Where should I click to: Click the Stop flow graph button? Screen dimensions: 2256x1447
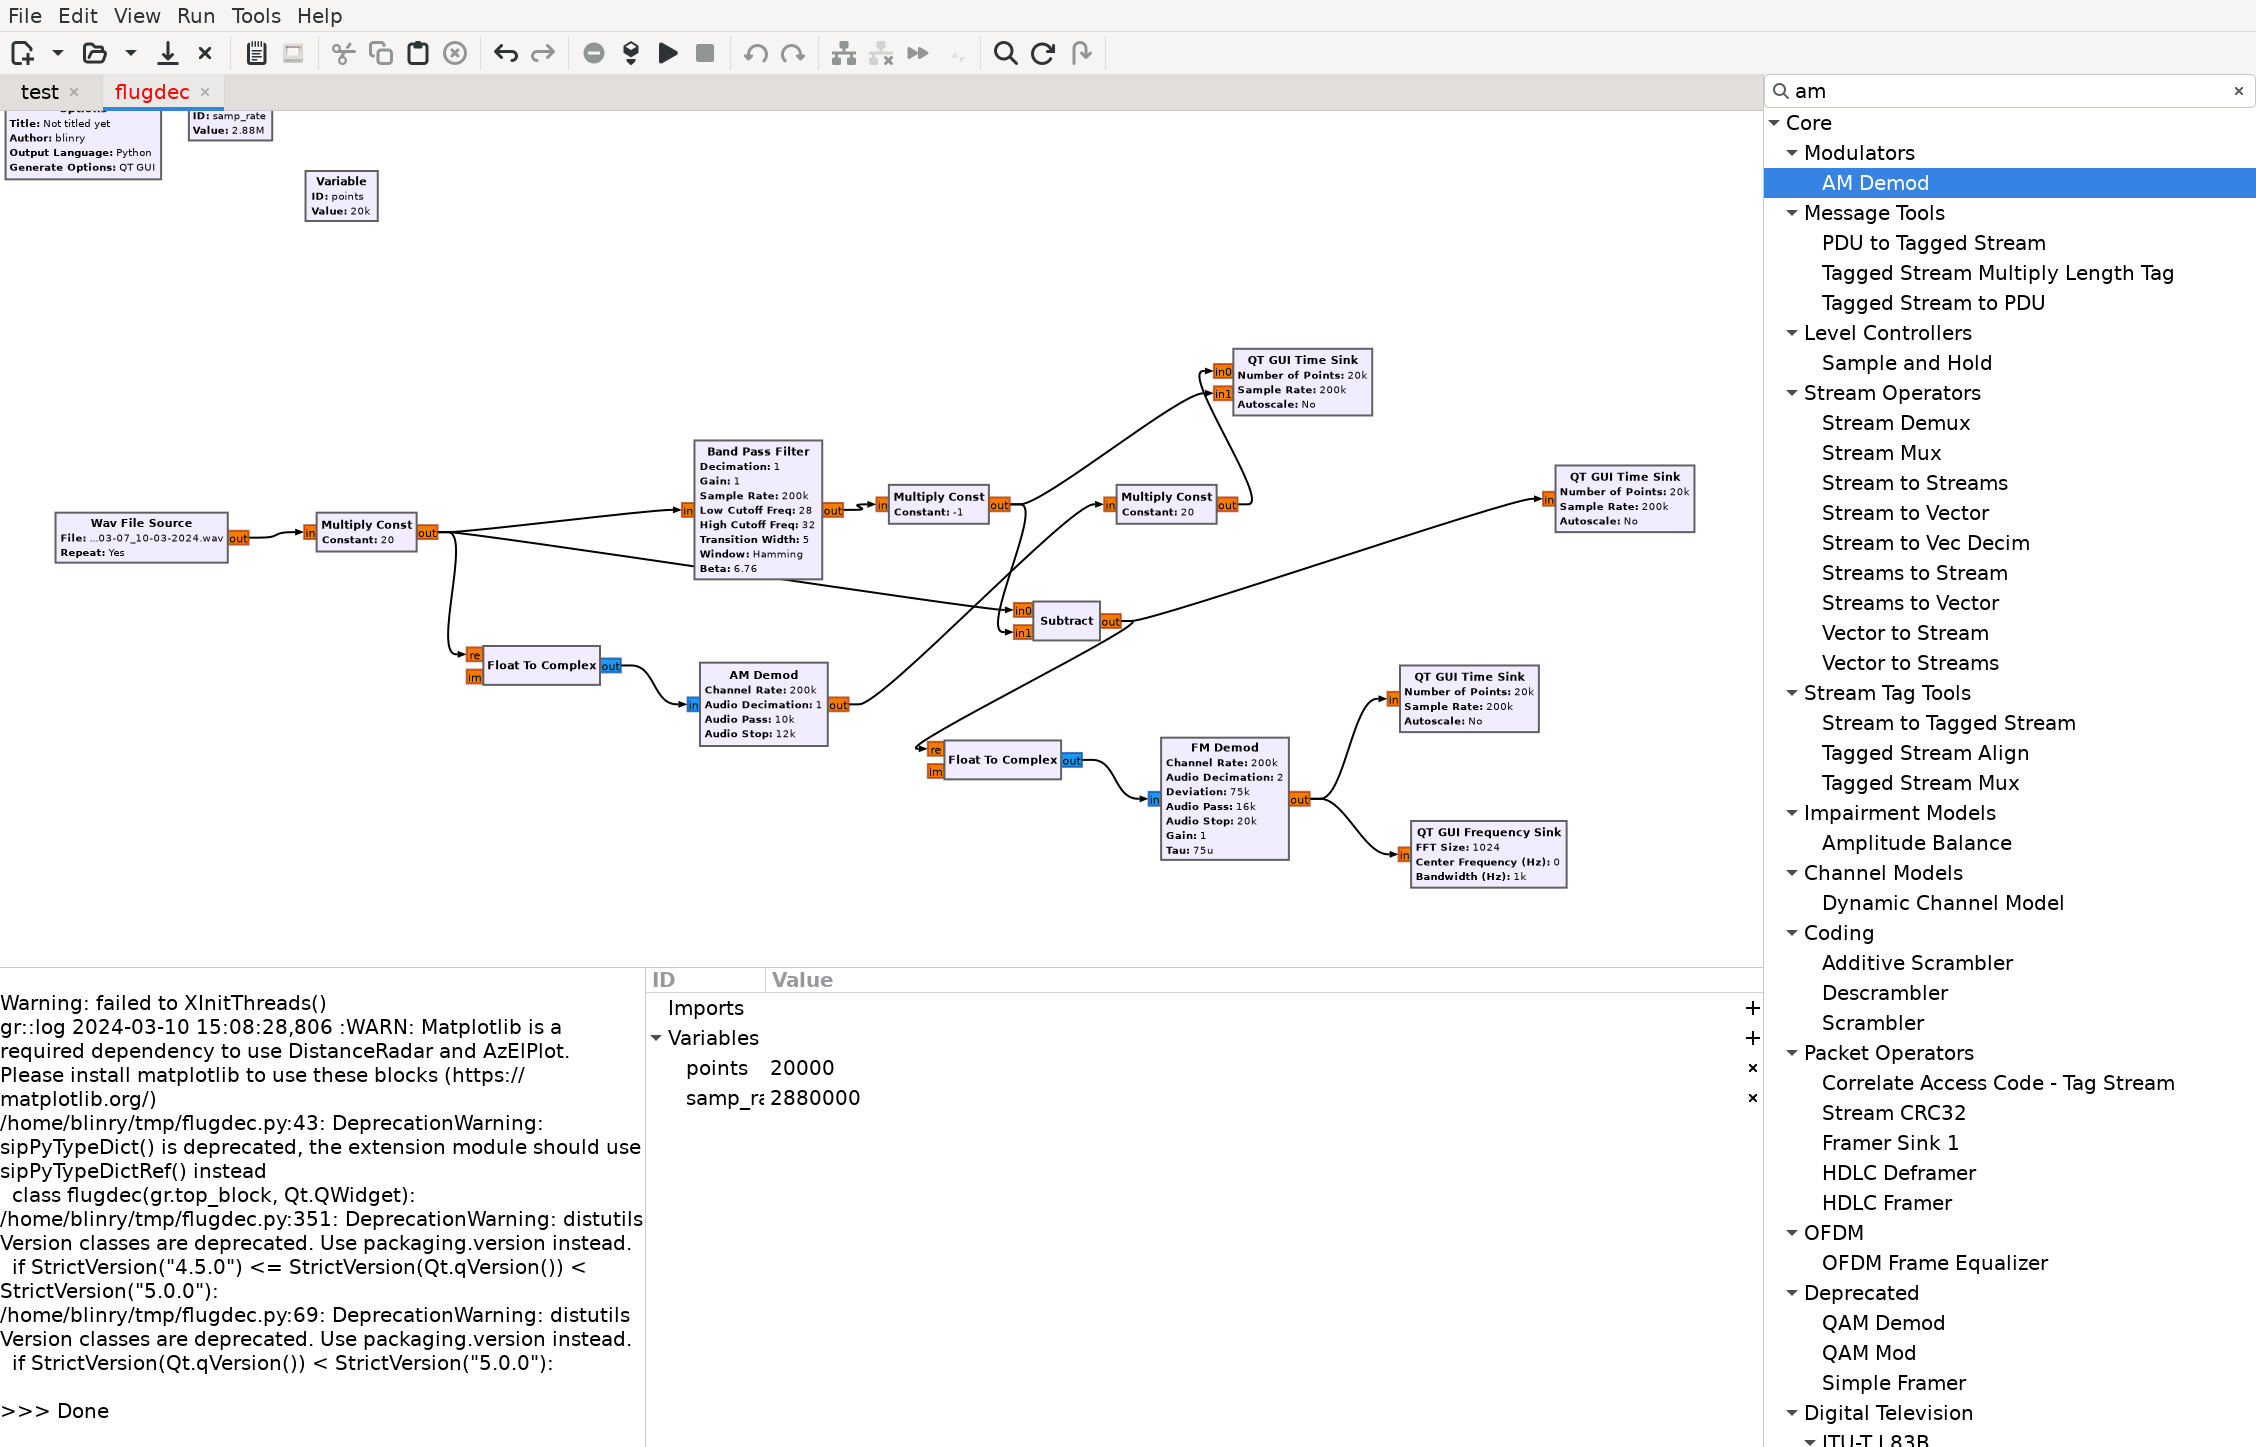point(705,53)
